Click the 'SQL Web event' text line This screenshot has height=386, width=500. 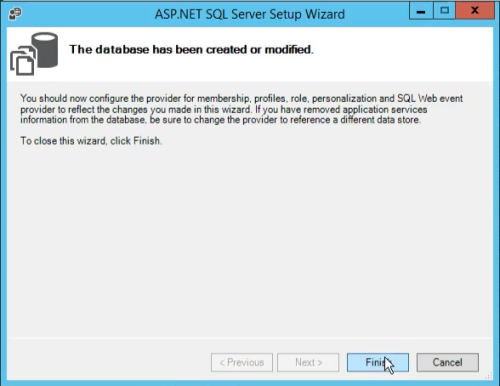[430, 98]
